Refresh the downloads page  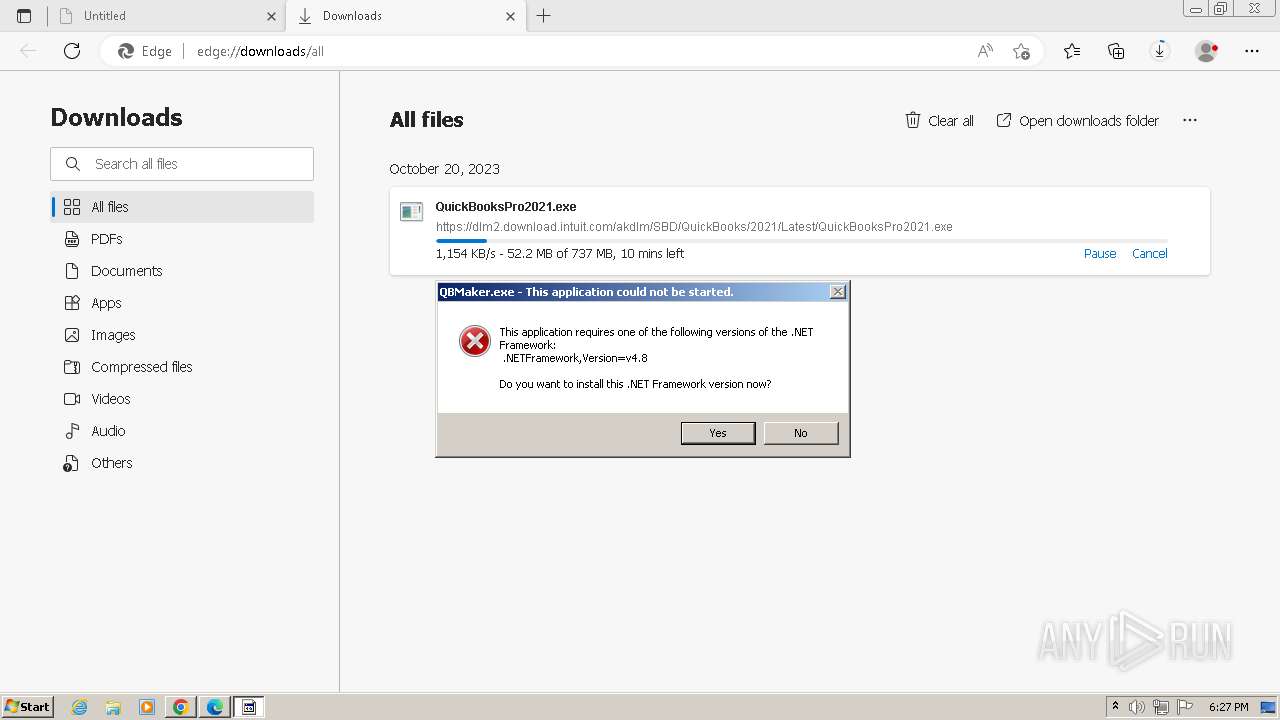pos(72,51)
